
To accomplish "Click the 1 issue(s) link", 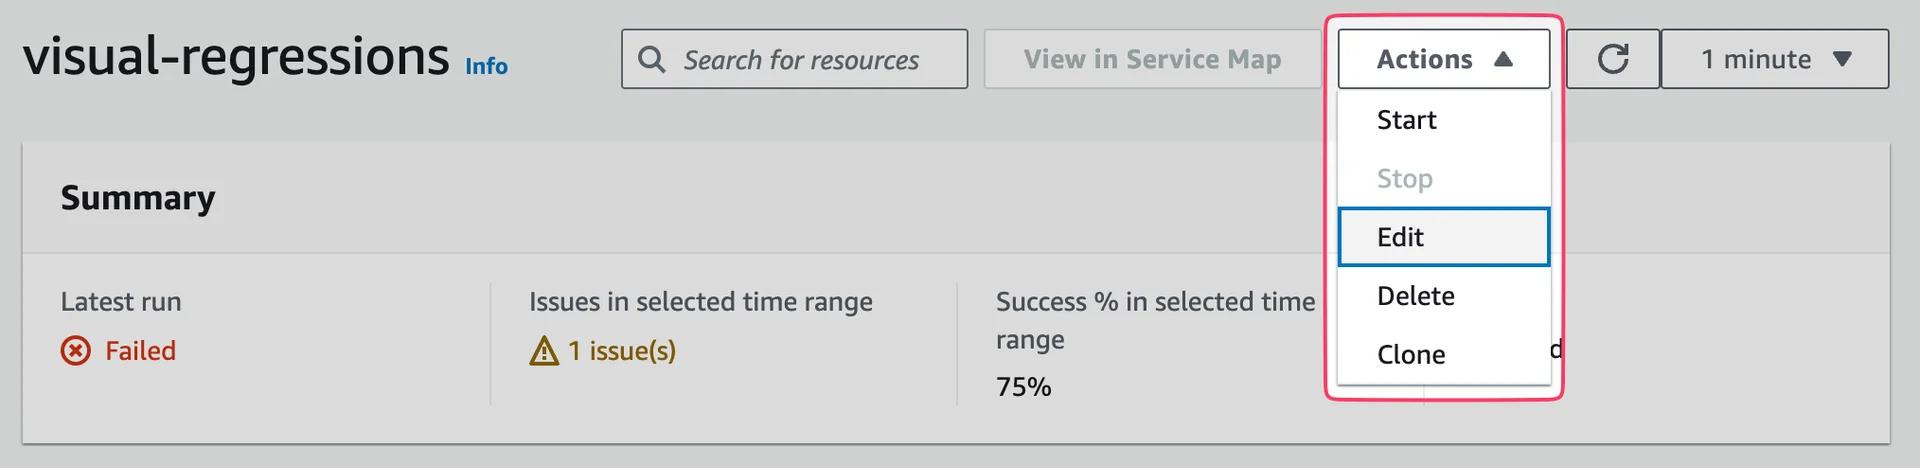I will 622,351.
